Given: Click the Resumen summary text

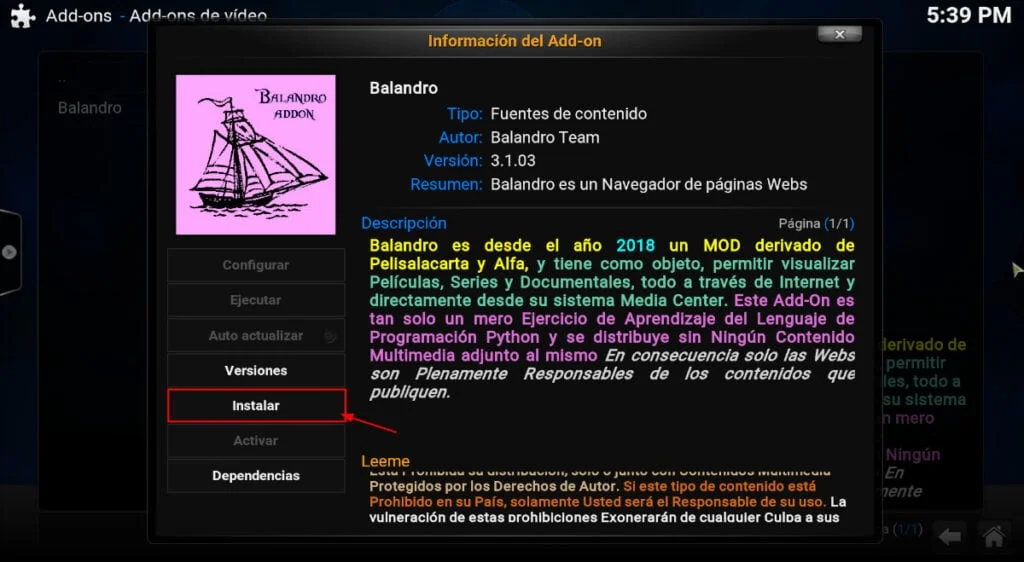Looking at the screenshot, I should pos(648,185).
